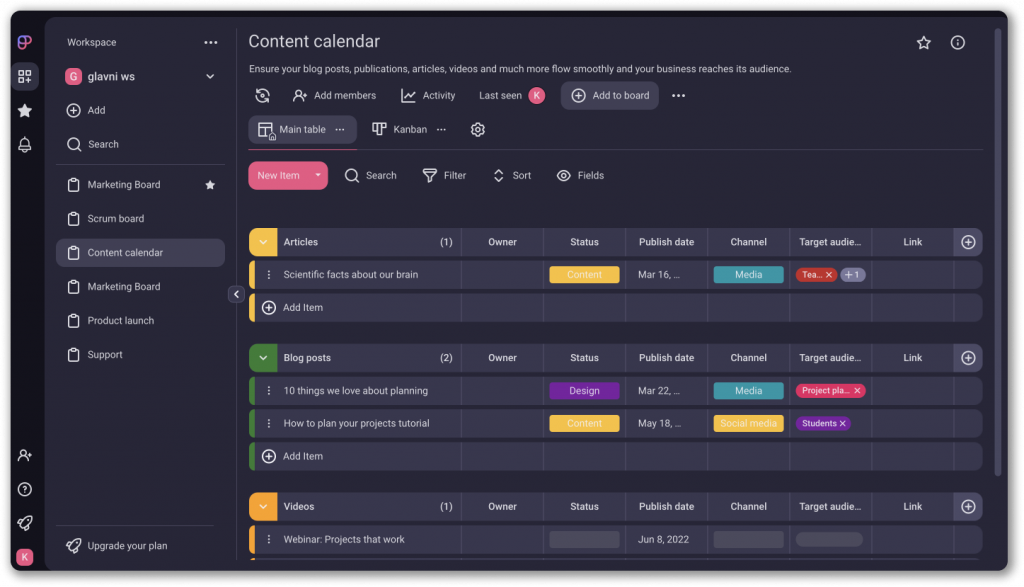Click the help question mark icon
The width and height of the screenshot is (1024, 587).
point(25,489)
